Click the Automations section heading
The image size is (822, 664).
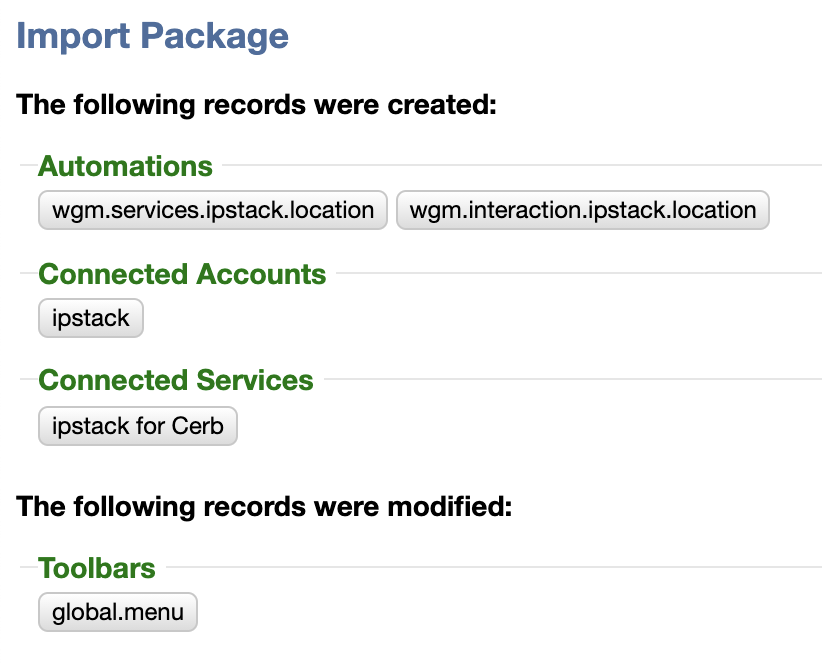pyautogui.click(x=125, y=166)
